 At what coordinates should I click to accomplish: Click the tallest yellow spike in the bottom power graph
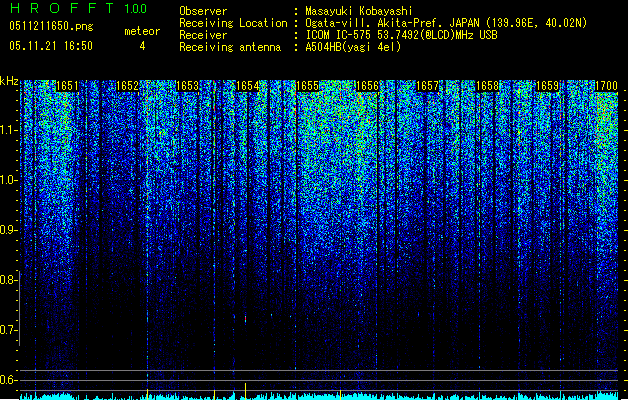246,391
